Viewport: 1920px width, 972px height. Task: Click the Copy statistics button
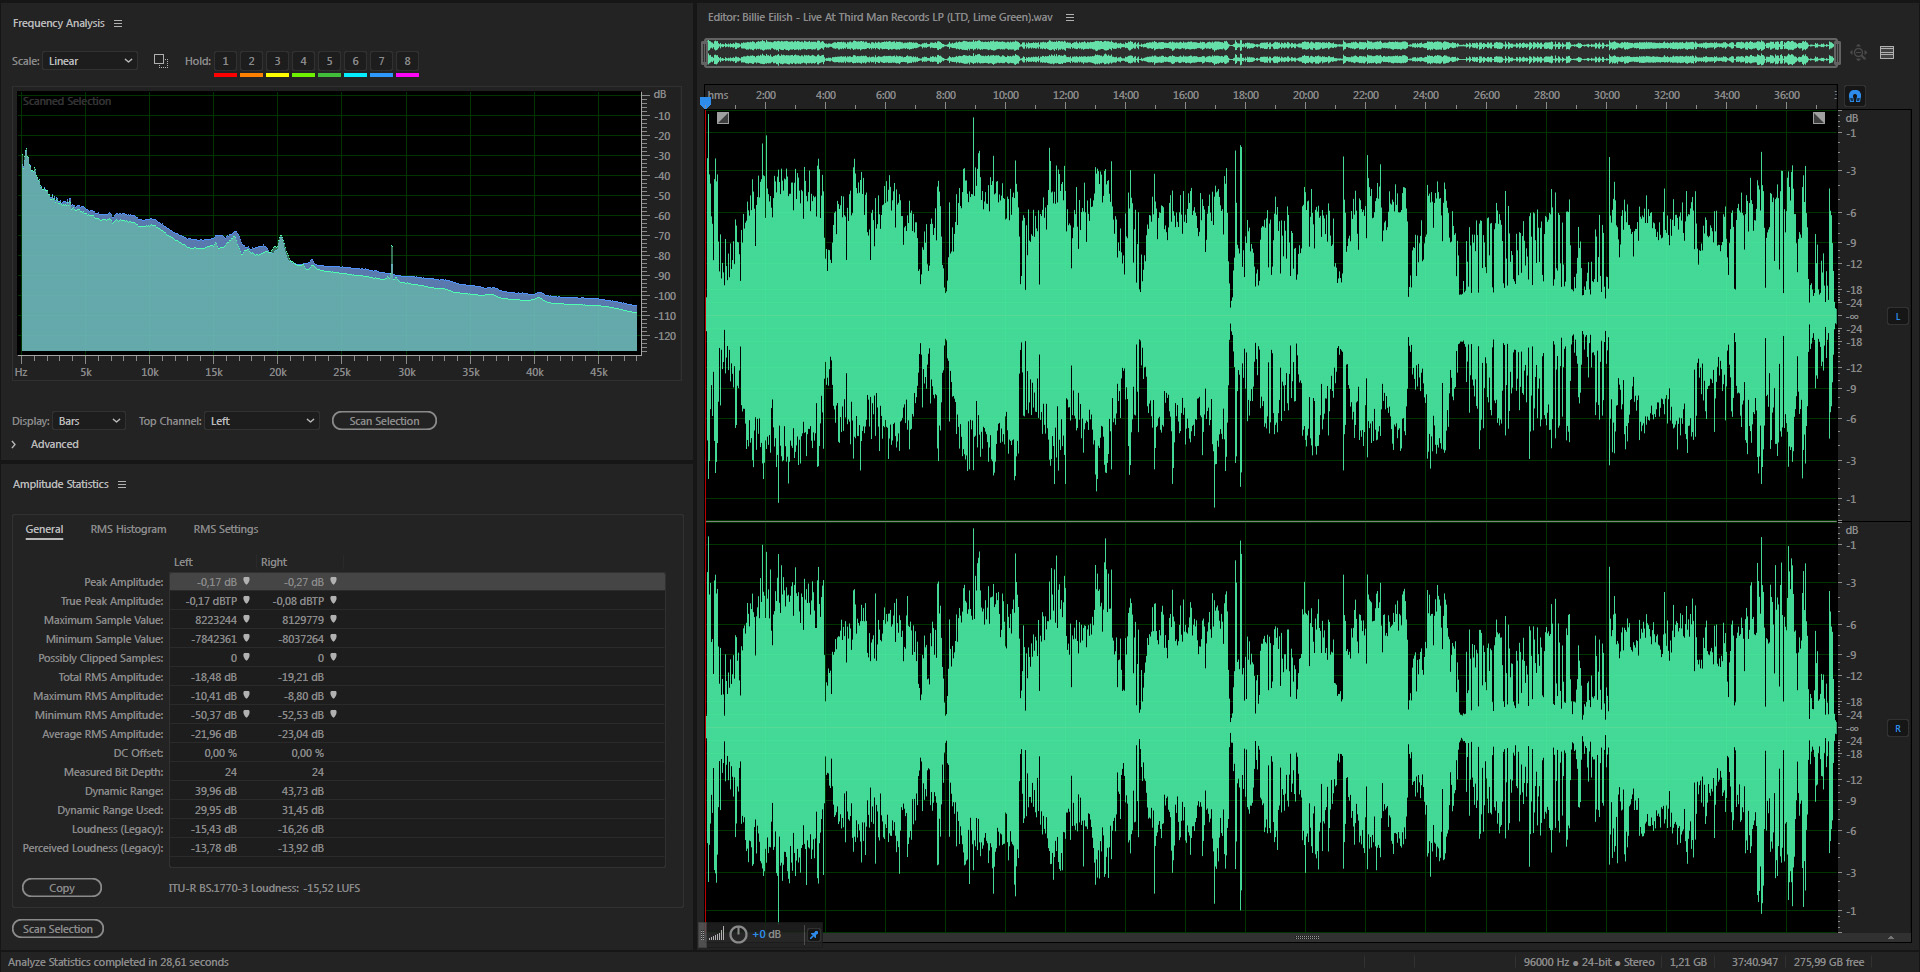[62, 888]
